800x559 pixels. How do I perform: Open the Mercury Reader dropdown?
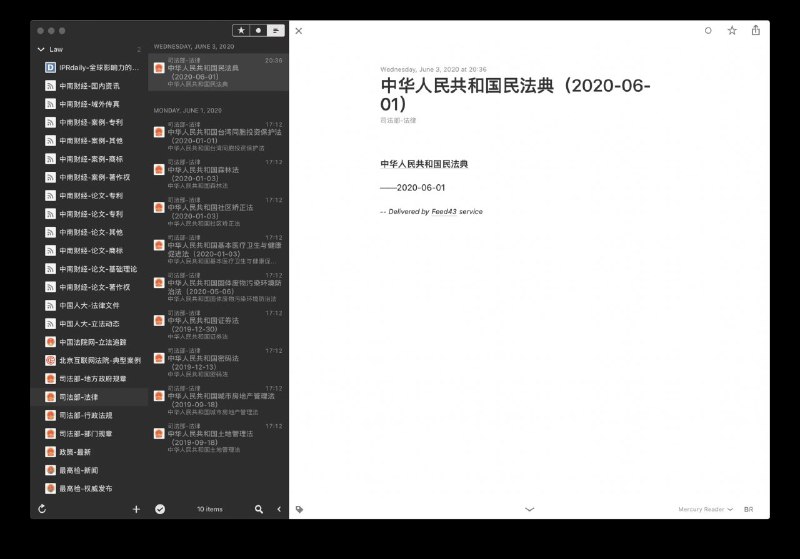point(704,509)
